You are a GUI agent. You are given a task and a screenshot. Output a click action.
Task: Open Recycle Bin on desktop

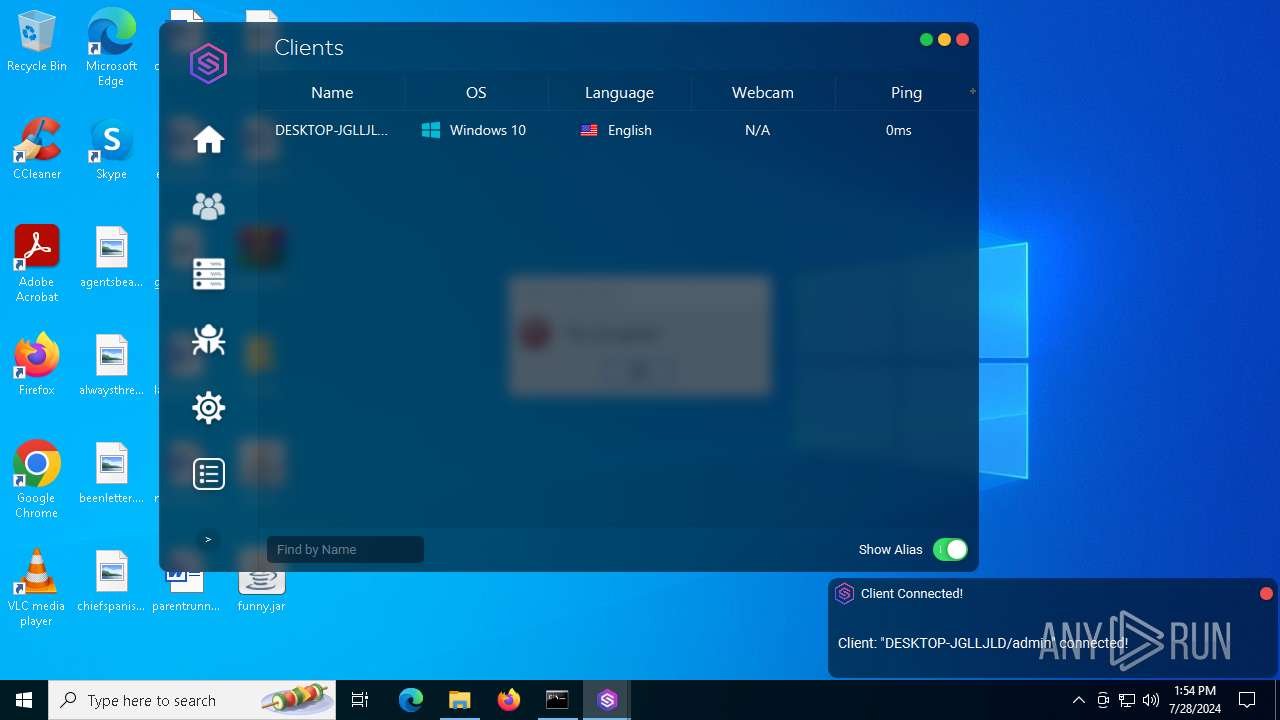tap(37, 42)
